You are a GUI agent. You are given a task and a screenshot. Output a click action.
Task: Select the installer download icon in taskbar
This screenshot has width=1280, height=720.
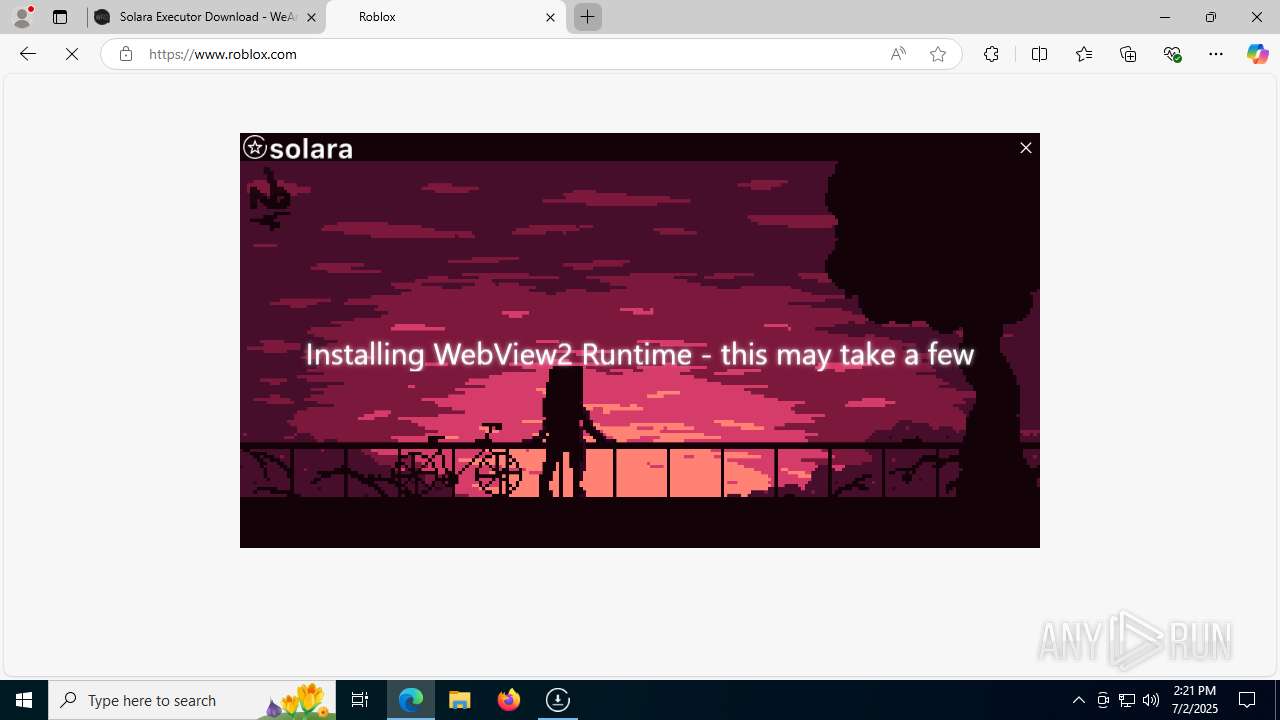pyautogui.click(x=558, y=700)
